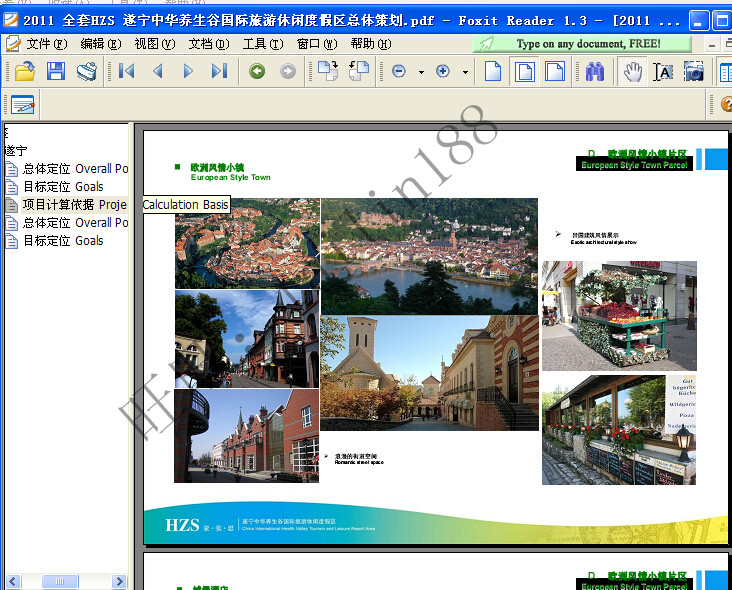Go to the previous page
This screenshot has height=590, width=732.
(x=158, y=71)
